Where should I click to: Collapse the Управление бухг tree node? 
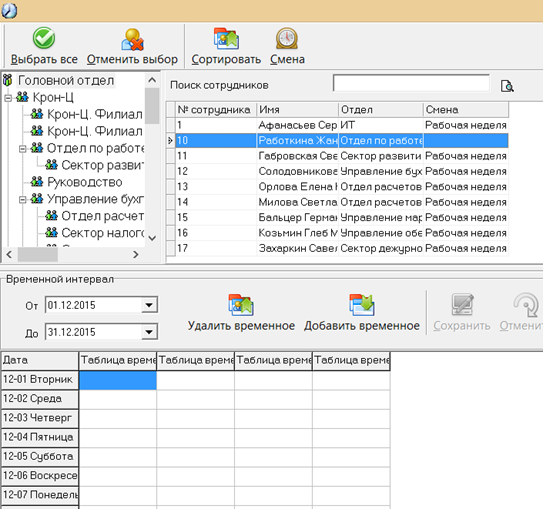[22, 199]
